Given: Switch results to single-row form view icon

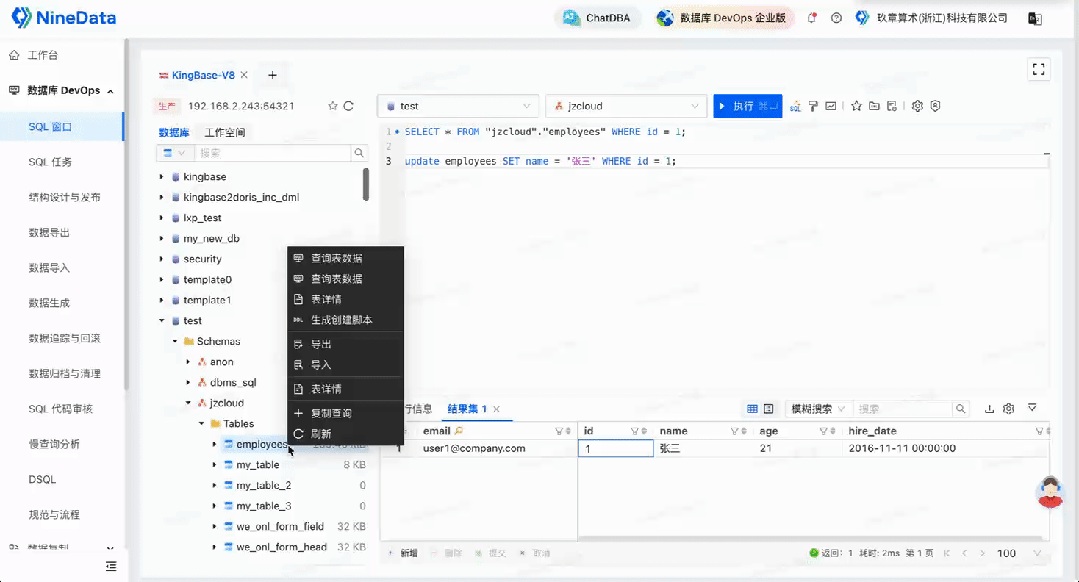Looking at the screenshot, I should [x=769, y=409].
